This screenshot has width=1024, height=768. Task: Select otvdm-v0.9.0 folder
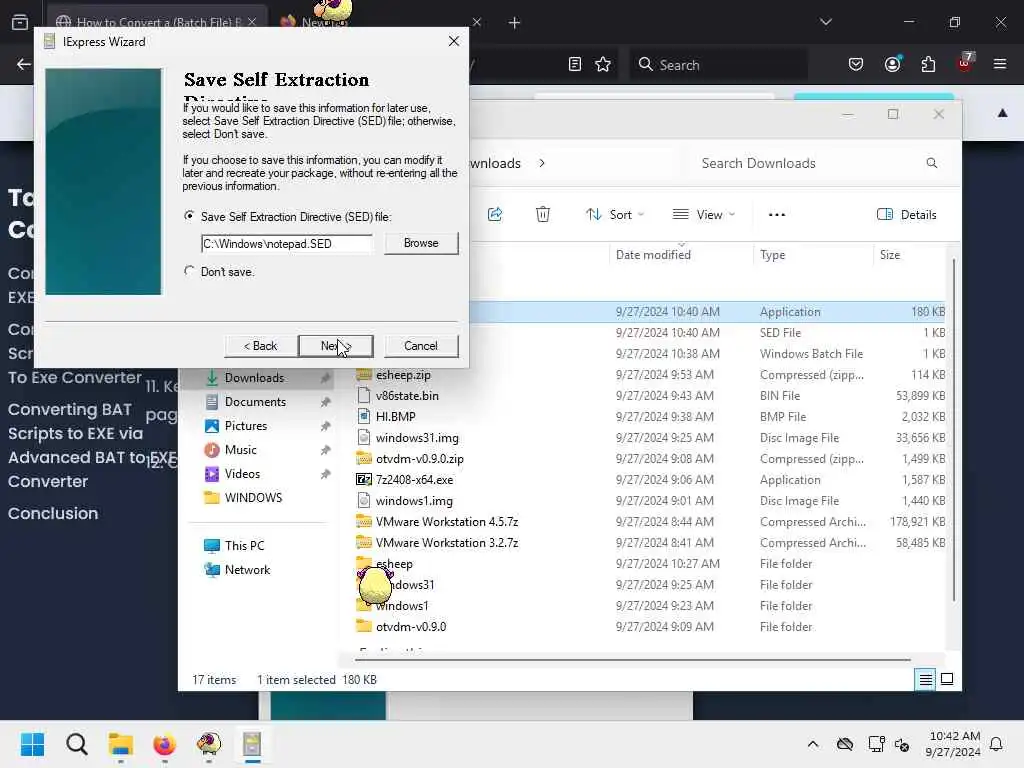(411, 626)
